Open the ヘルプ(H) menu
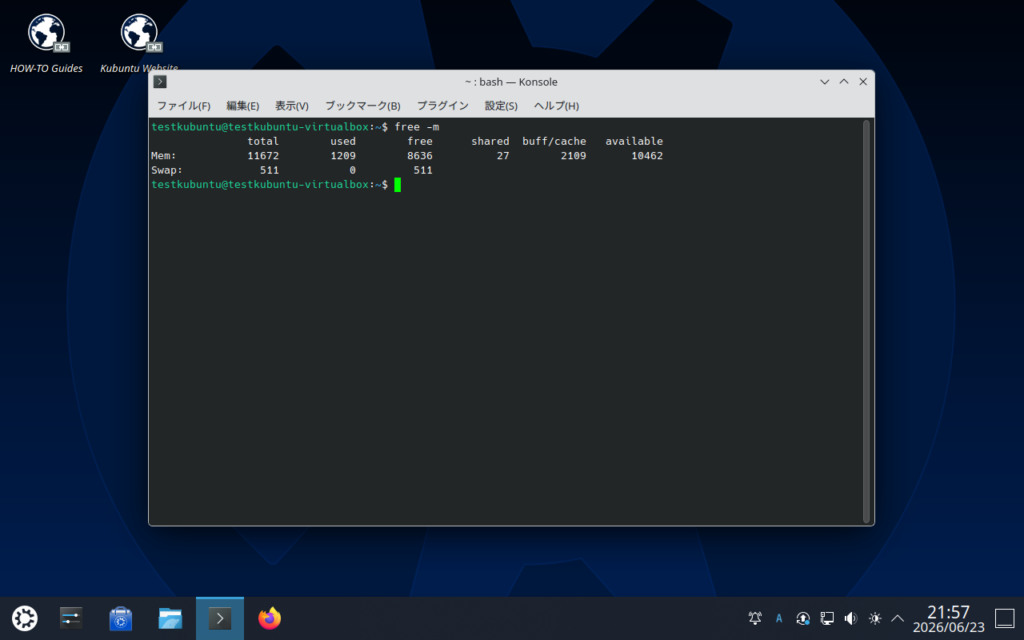 pyautogui.click(x=556, y=106)
